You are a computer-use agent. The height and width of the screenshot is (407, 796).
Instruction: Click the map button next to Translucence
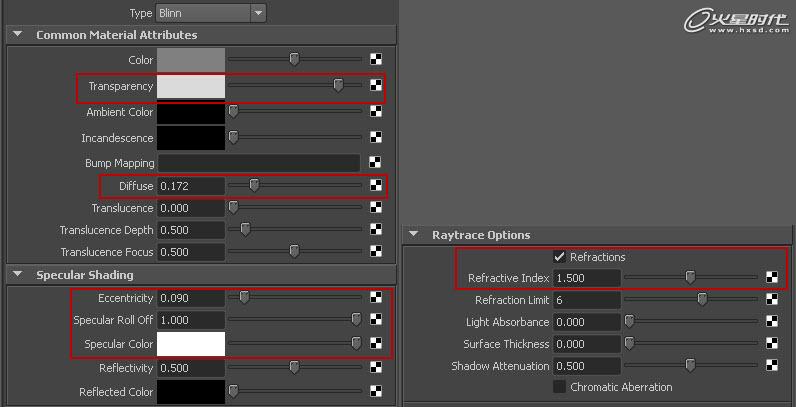tap(376, 208)
